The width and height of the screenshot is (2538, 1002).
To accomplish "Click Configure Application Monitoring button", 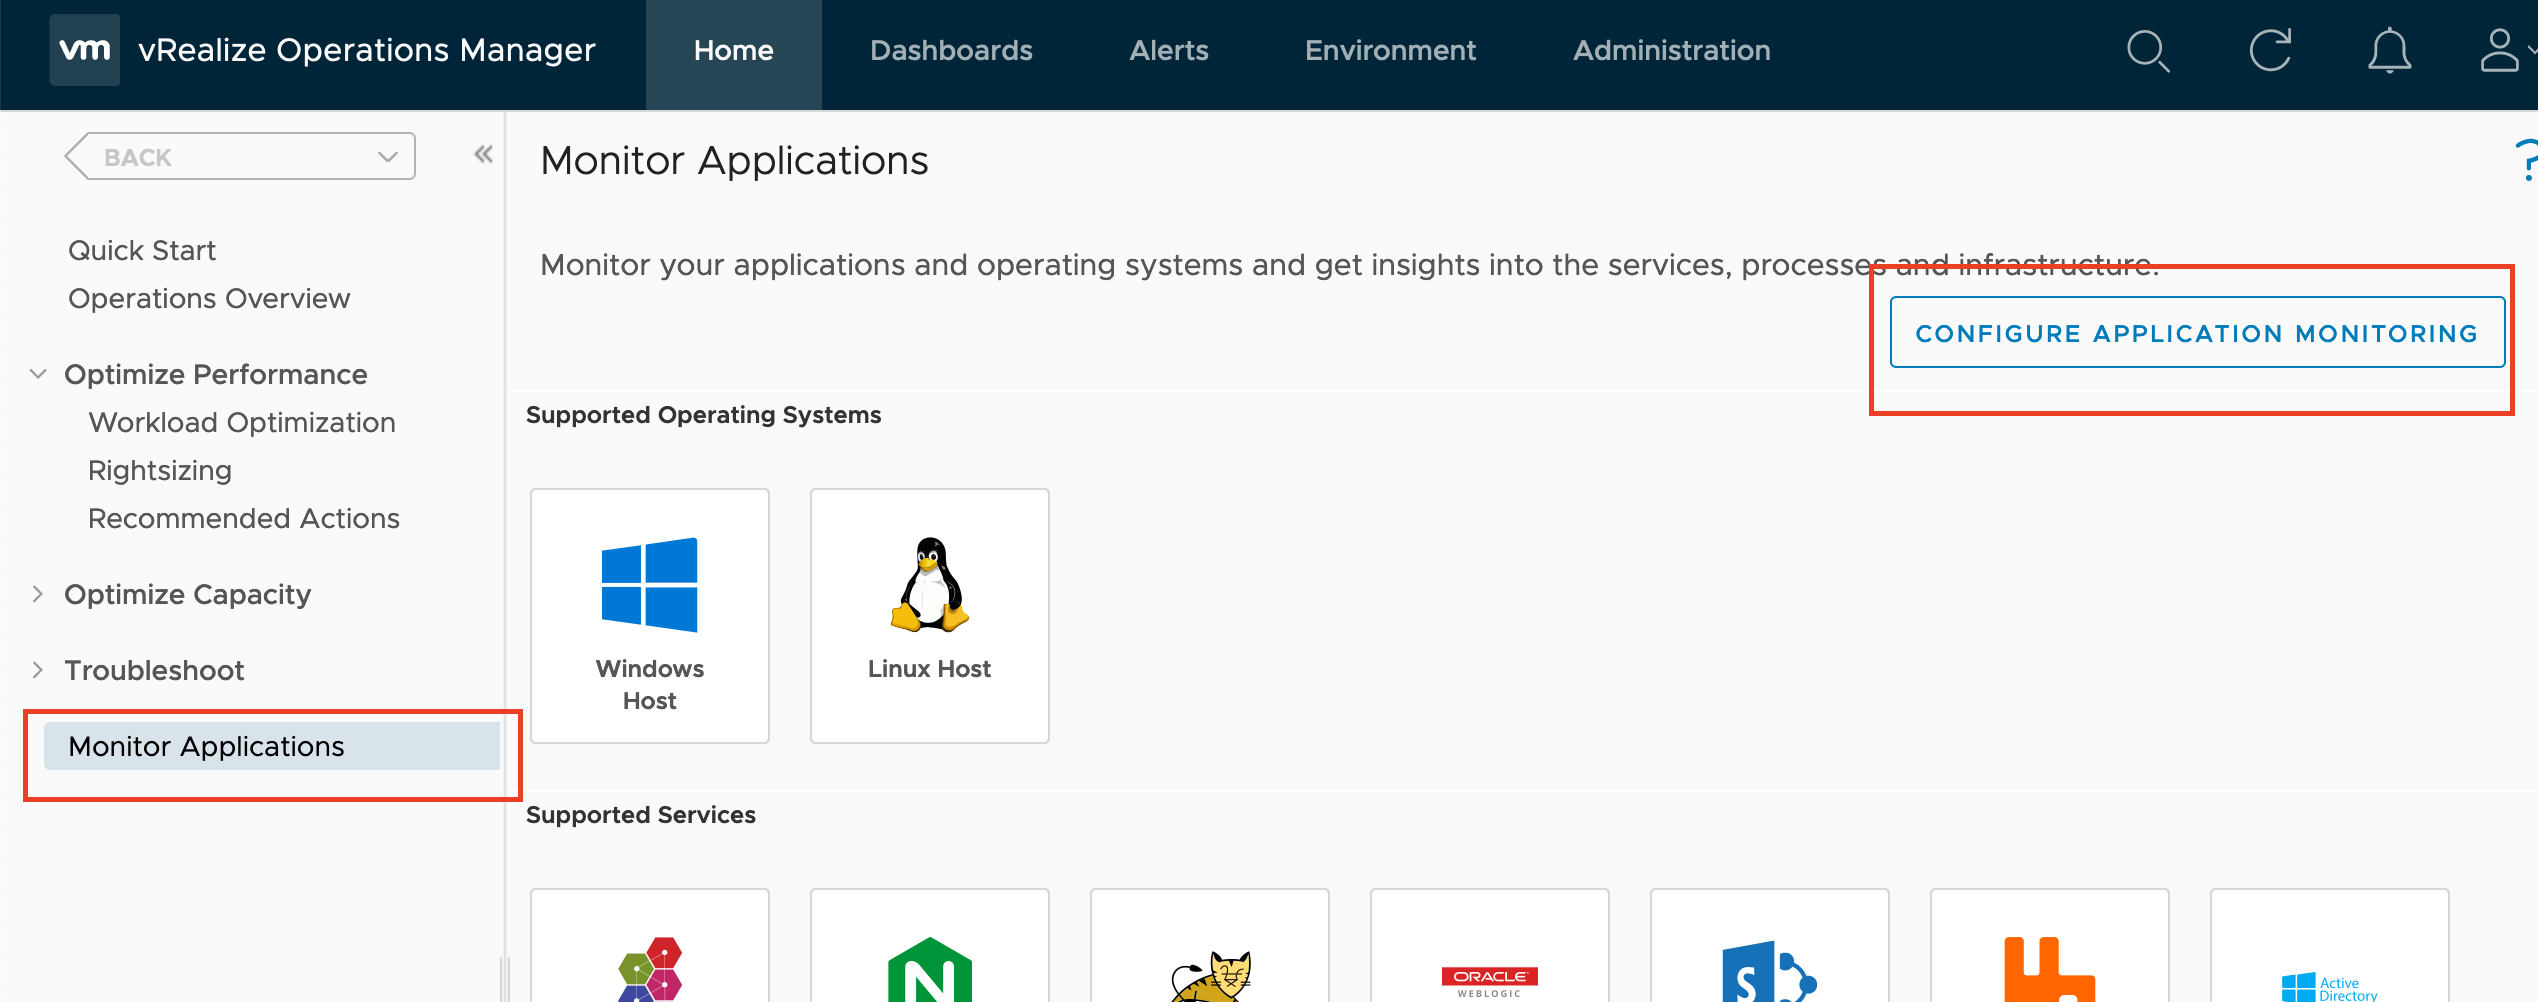I will pos(2197,333).
